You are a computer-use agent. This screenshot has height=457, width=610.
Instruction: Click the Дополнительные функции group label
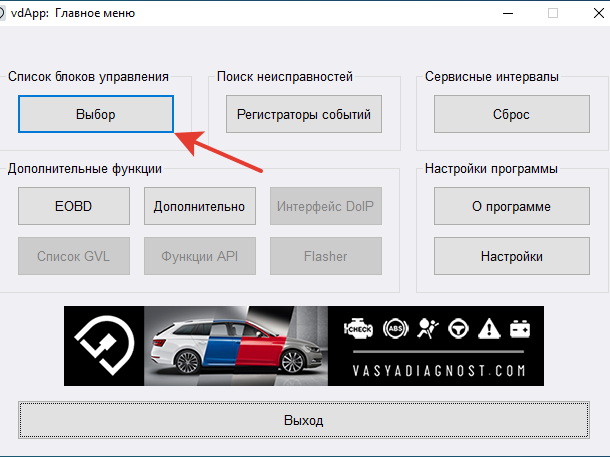coord(85,169)
